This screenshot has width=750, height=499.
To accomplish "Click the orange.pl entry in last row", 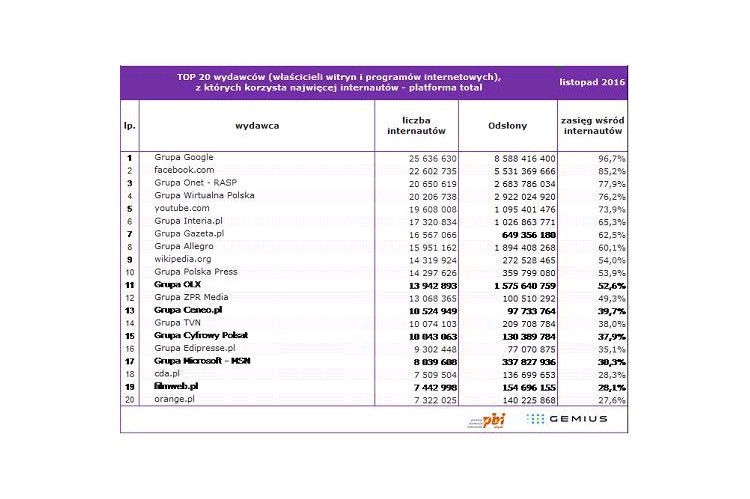I will click(x=176, y=399).
